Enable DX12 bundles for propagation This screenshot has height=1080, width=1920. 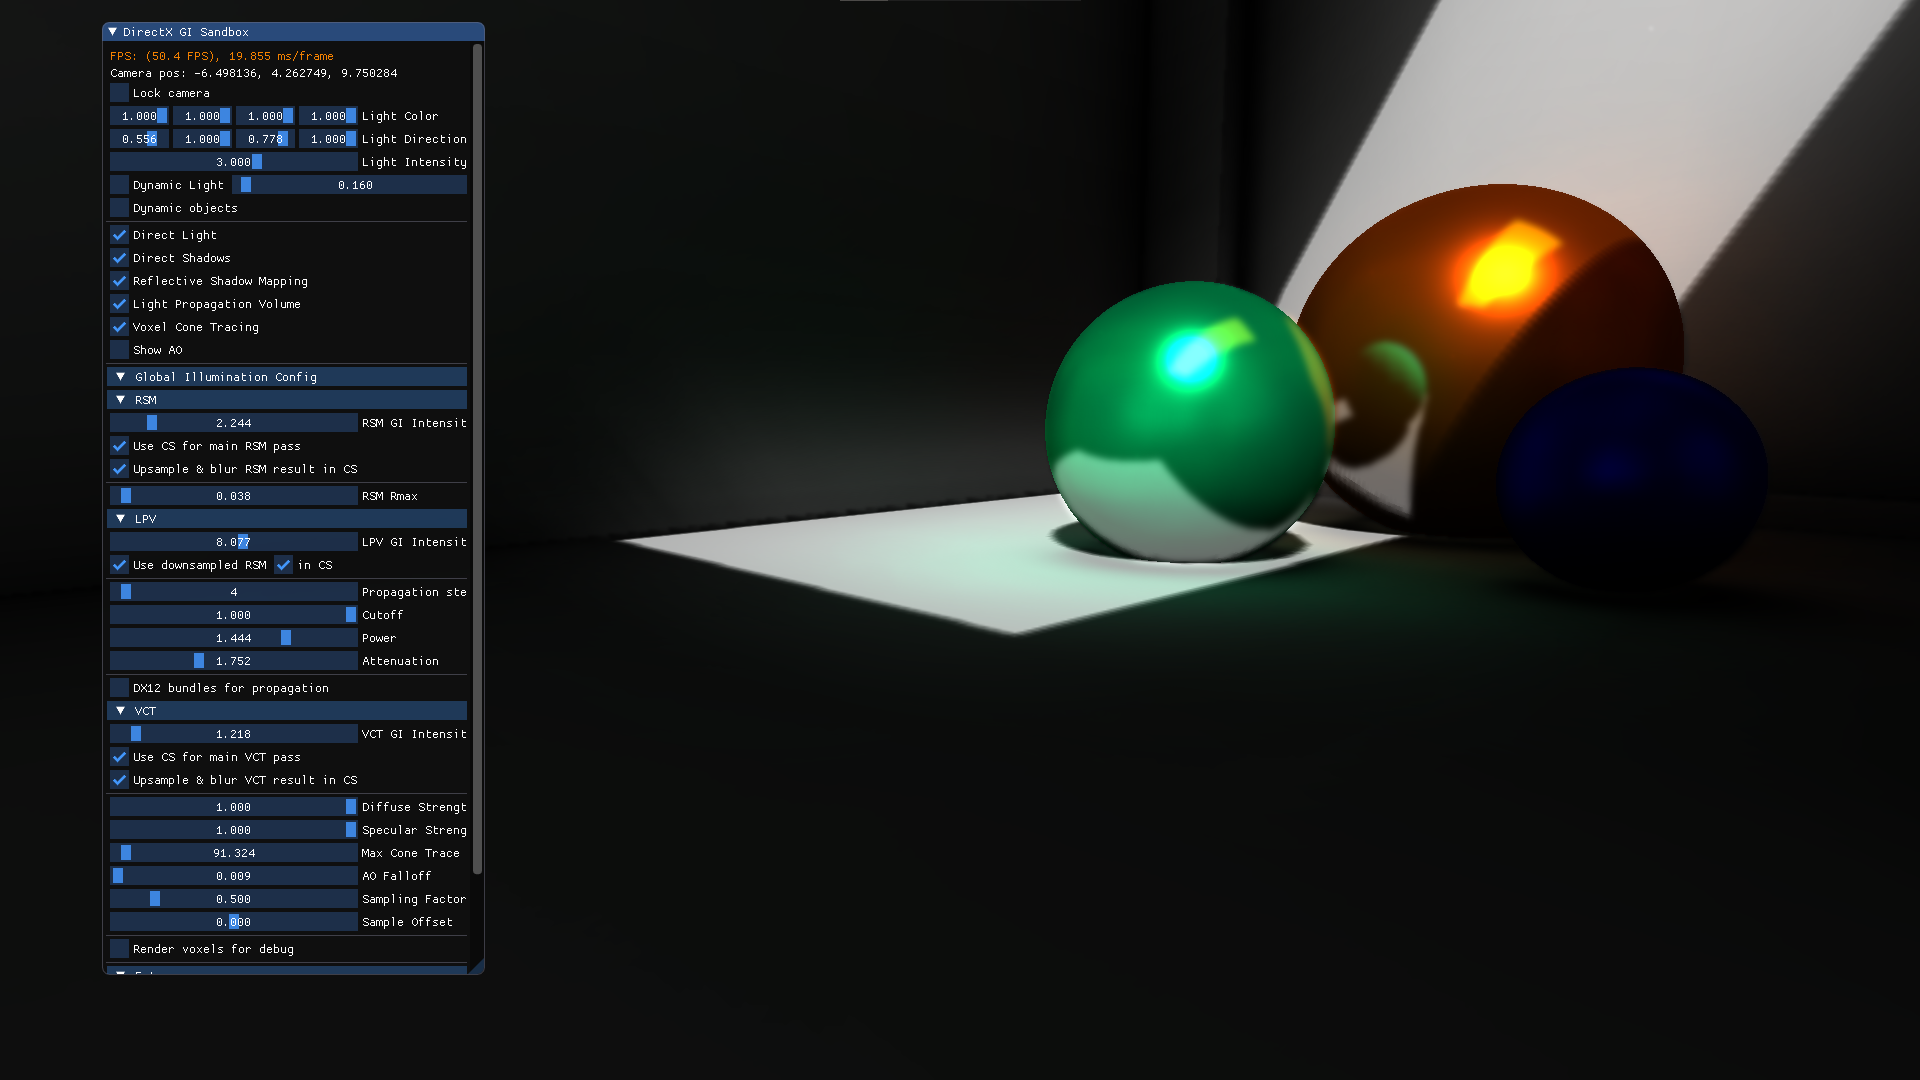pos(120,688)
